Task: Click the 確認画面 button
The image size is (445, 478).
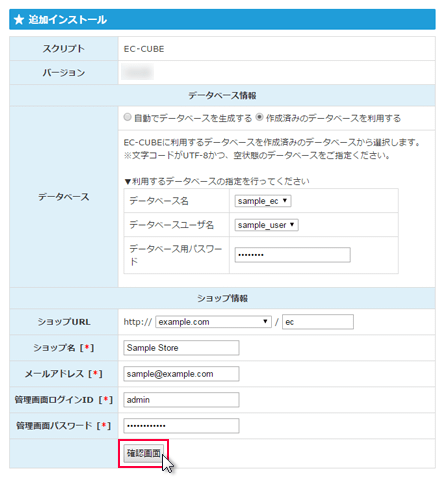Action: (144, 453)
